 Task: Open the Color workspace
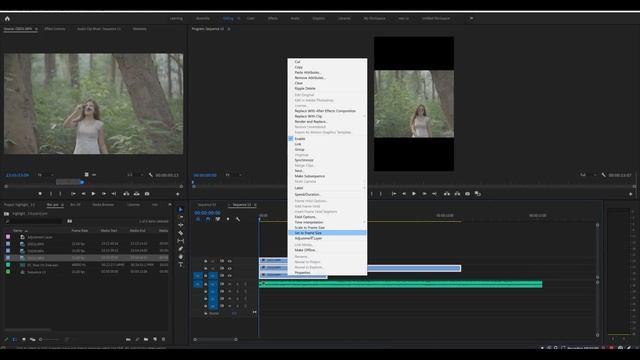click(x=250, y=18)
